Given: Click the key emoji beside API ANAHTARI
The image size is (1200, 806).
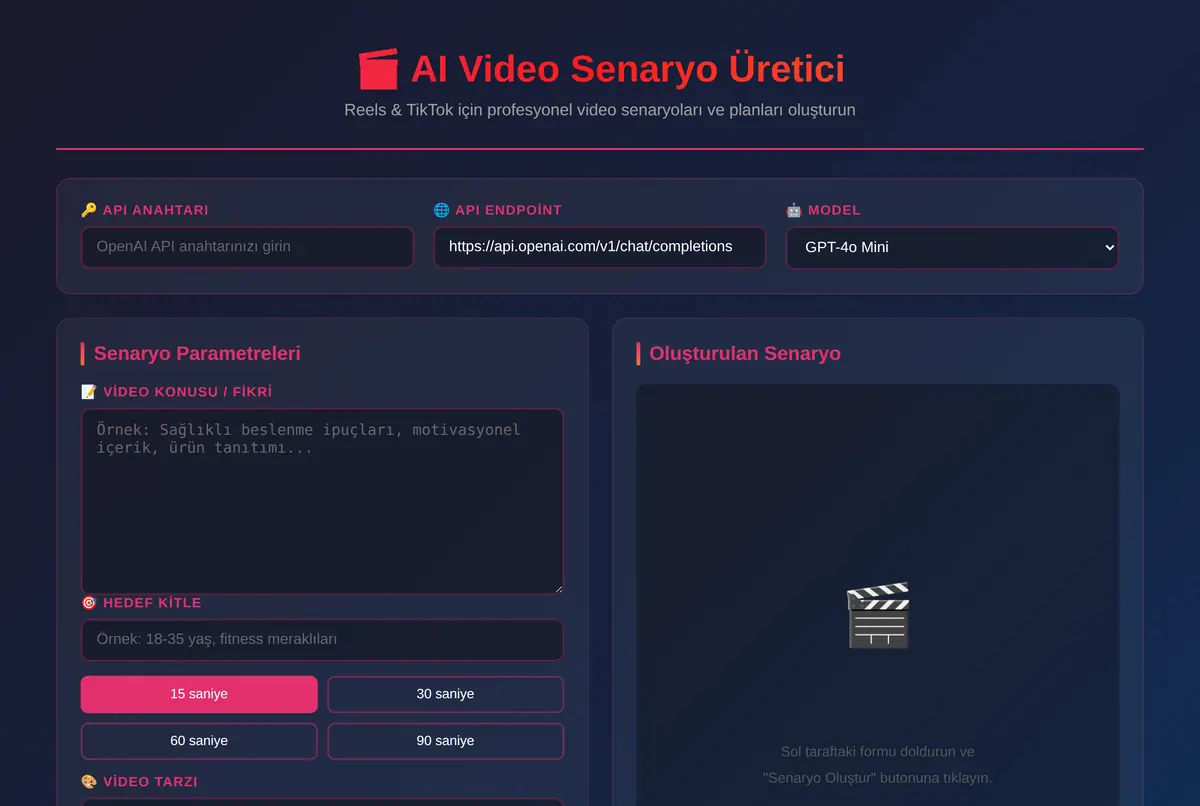Looking at the screenshot, I should click(x=89, y=211).
